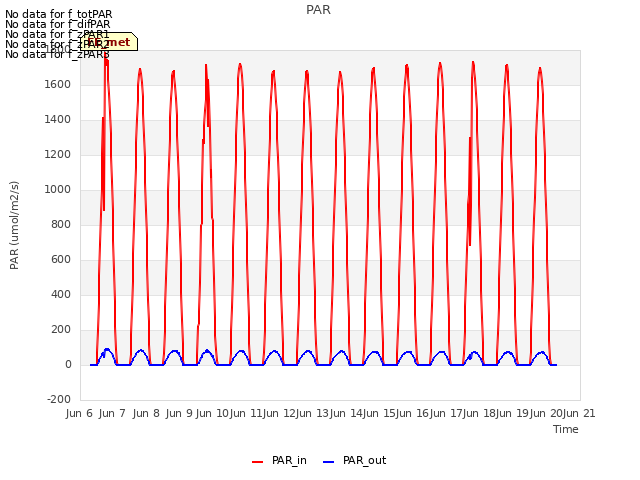Click the -200 y-axis tick label
The image size is (640, 480).
point(59,399)
